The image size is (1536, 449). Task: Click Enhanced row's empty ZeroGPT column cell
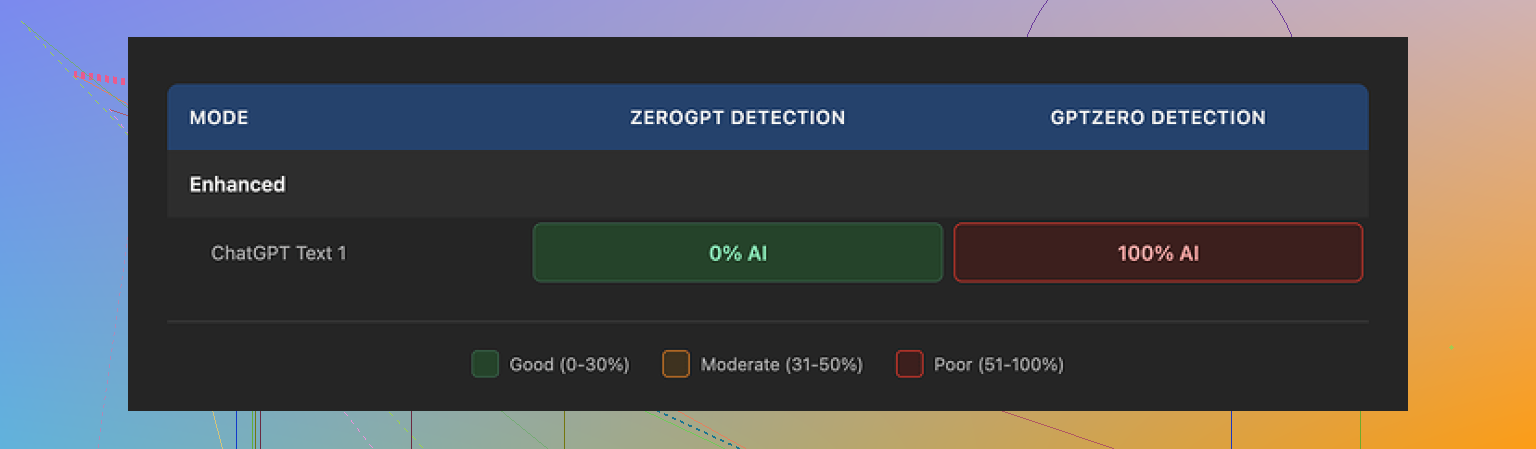coord(738,185)
